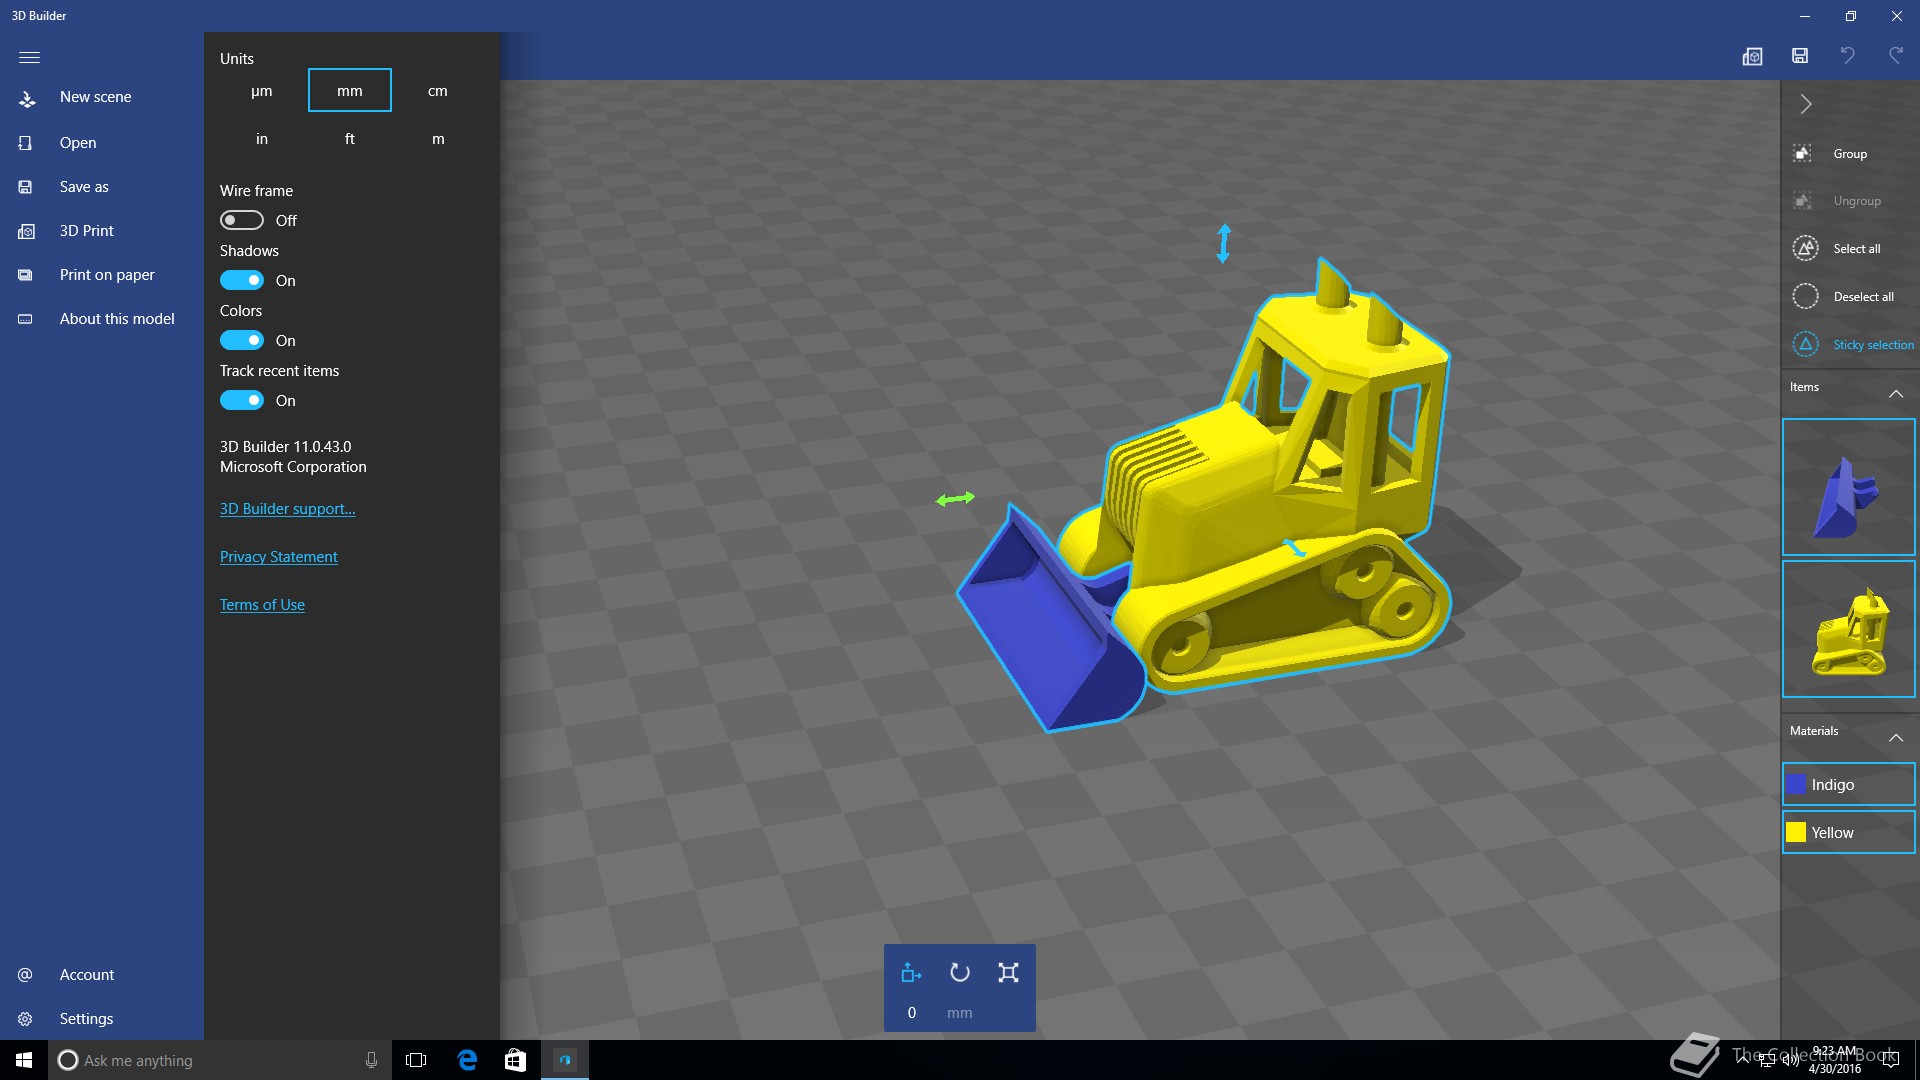Click the Yellow color swatch
The width and height of the screenshot is (1920, 1080).
coord(1797,833)
